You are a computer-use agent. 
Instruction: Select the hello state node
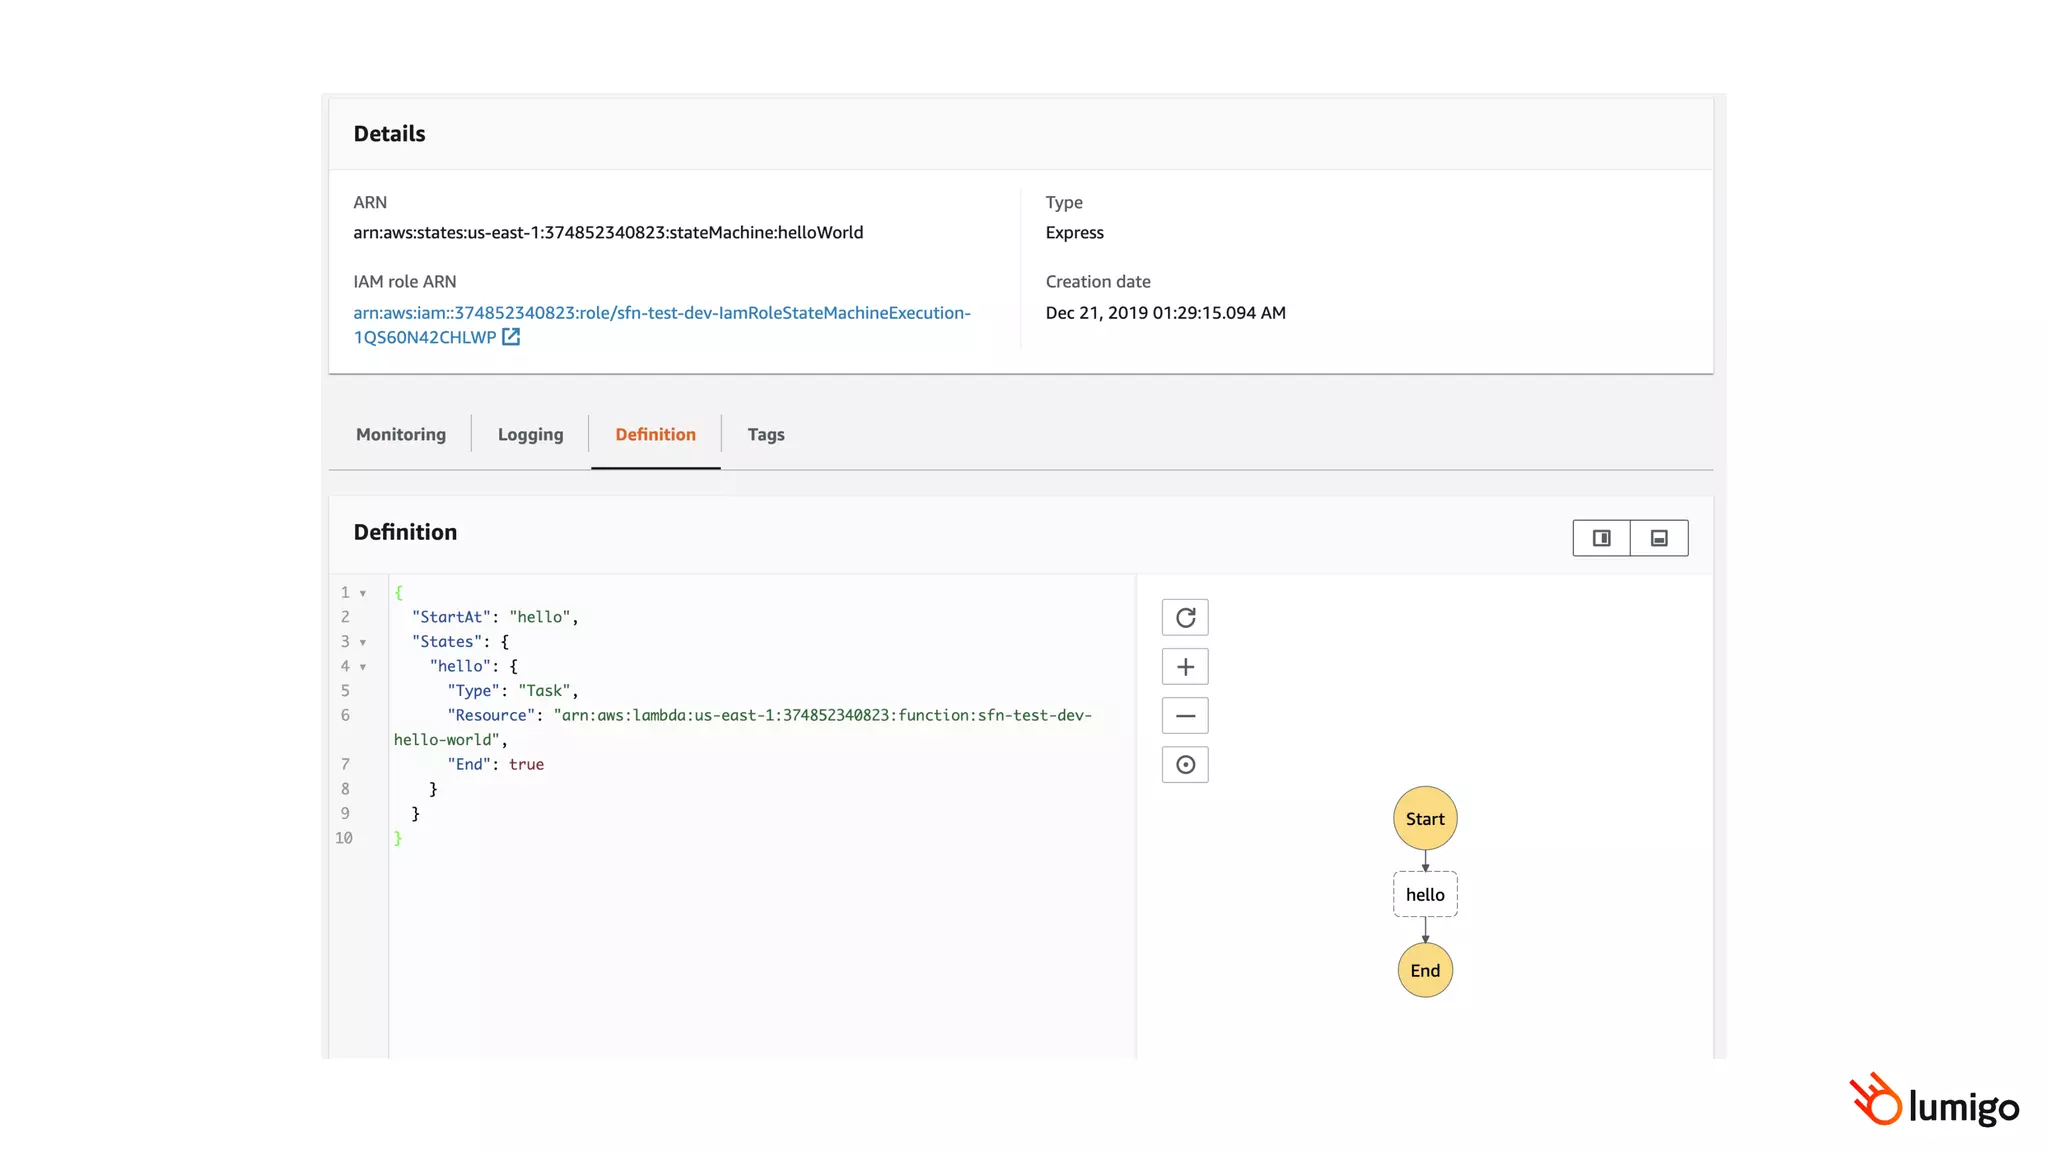click(1425, 895)
